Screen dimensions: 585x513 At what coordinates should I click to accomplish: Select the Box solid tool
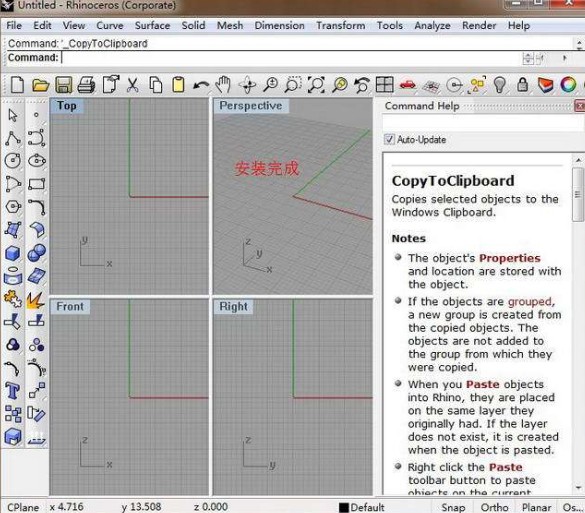[x=13, y=253]
